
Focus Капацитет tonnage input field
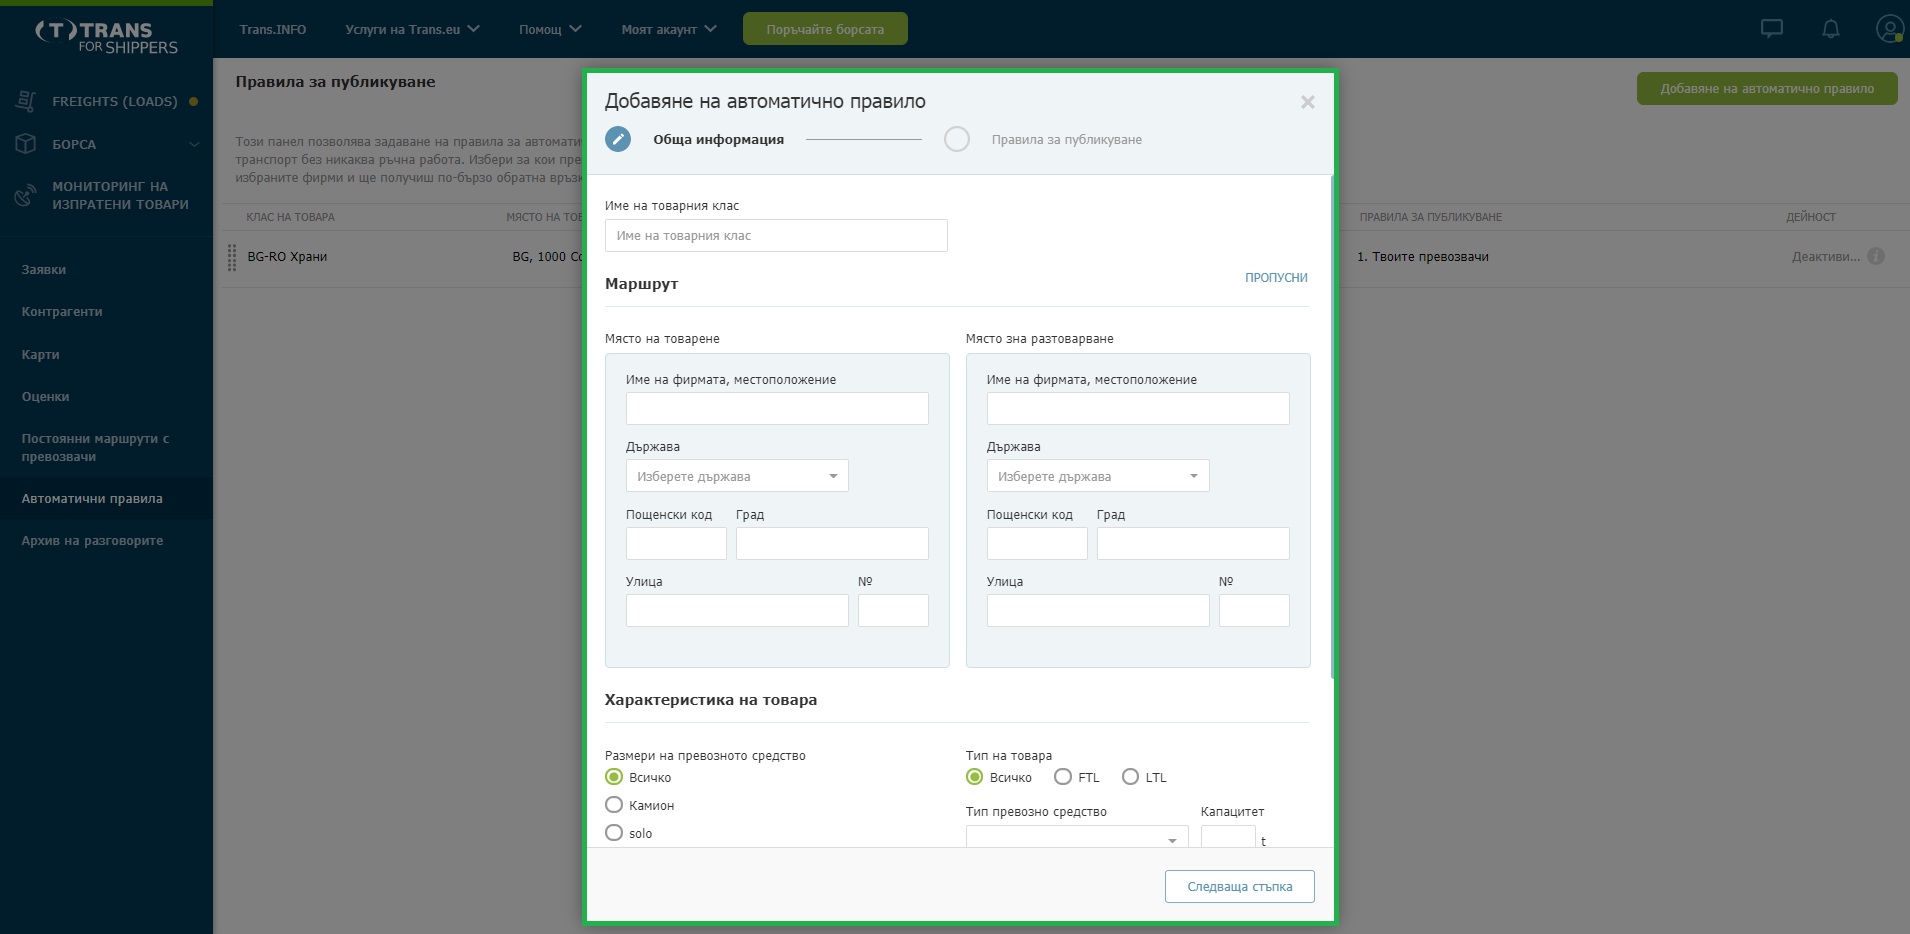(x=1228, y=837)
